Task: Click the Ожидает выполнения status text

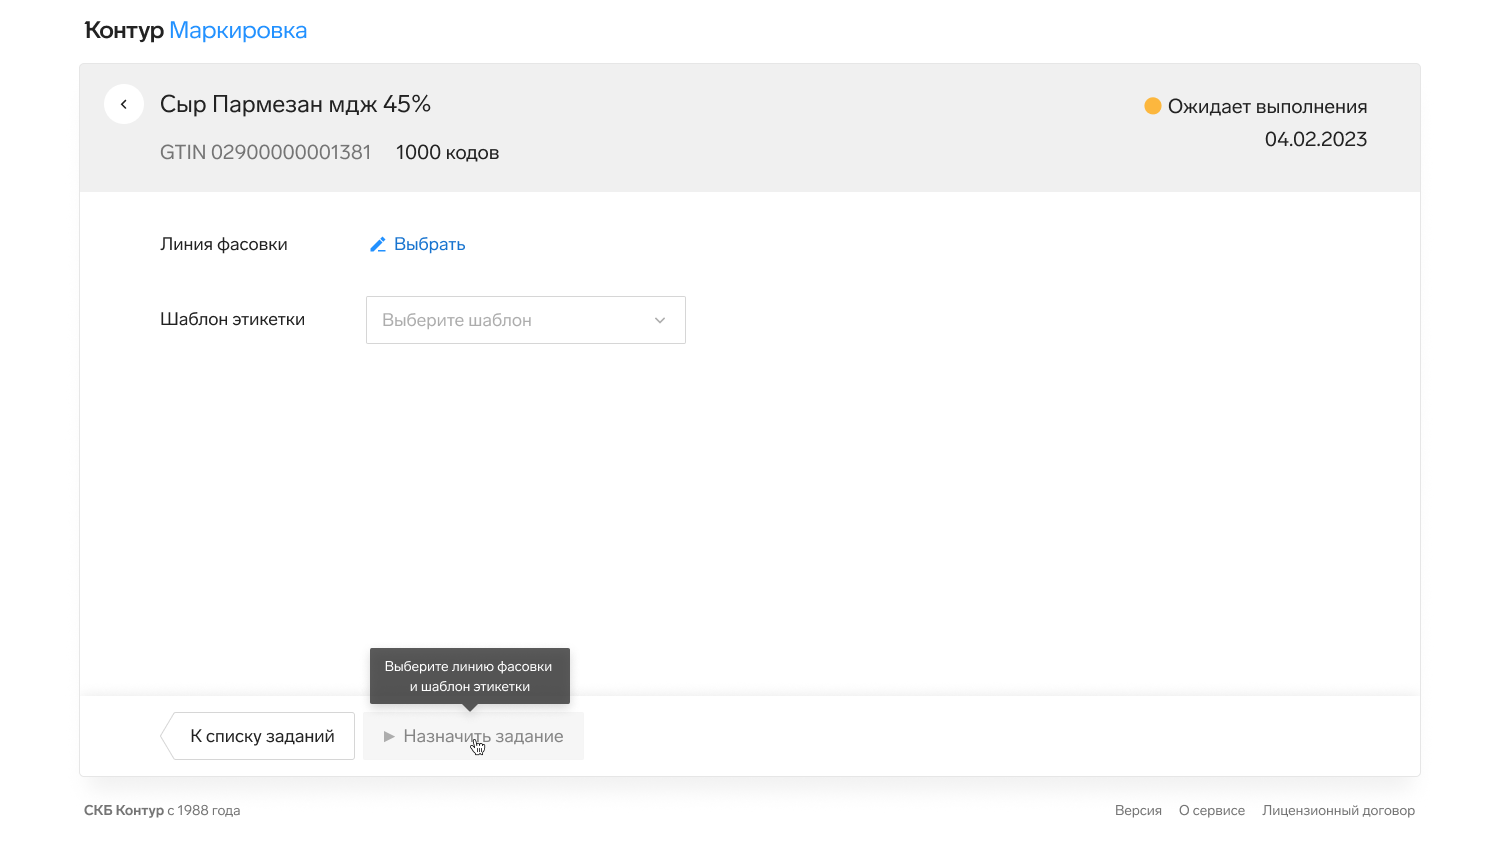Action: pyautogui.click(x=1267, y=106)
